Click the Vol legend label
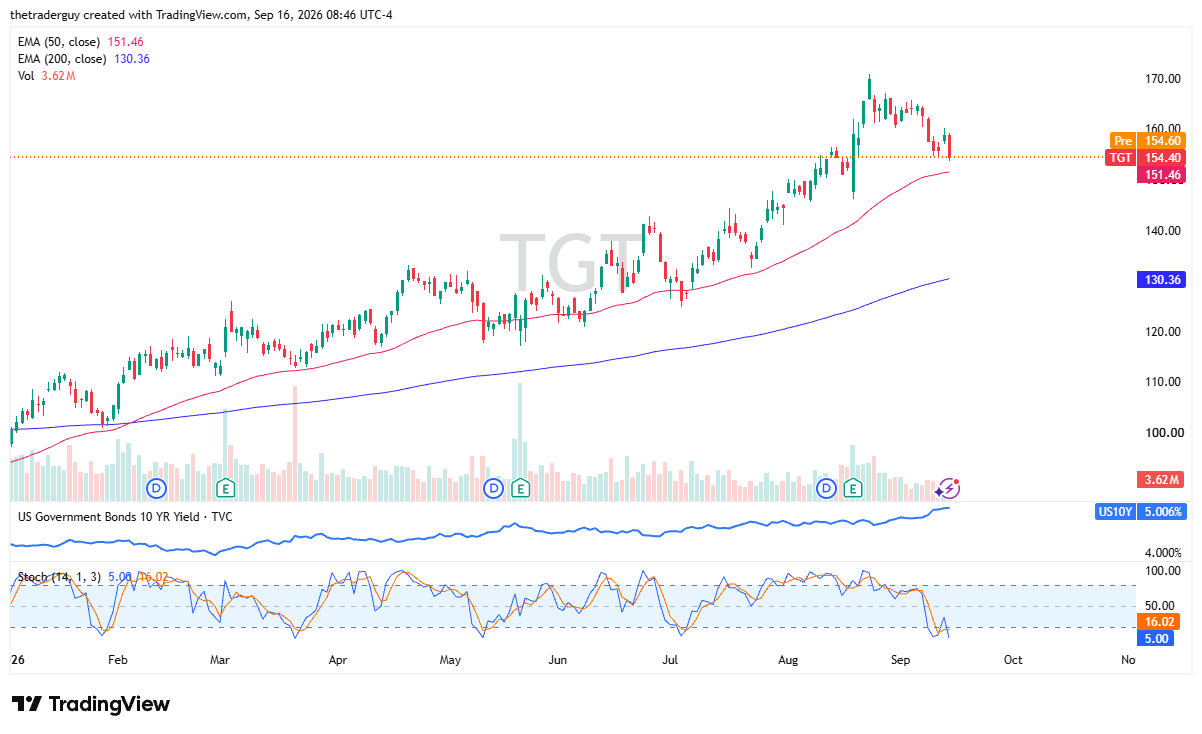This screenshot has width=1202, height=734. (x=27, y=76)
